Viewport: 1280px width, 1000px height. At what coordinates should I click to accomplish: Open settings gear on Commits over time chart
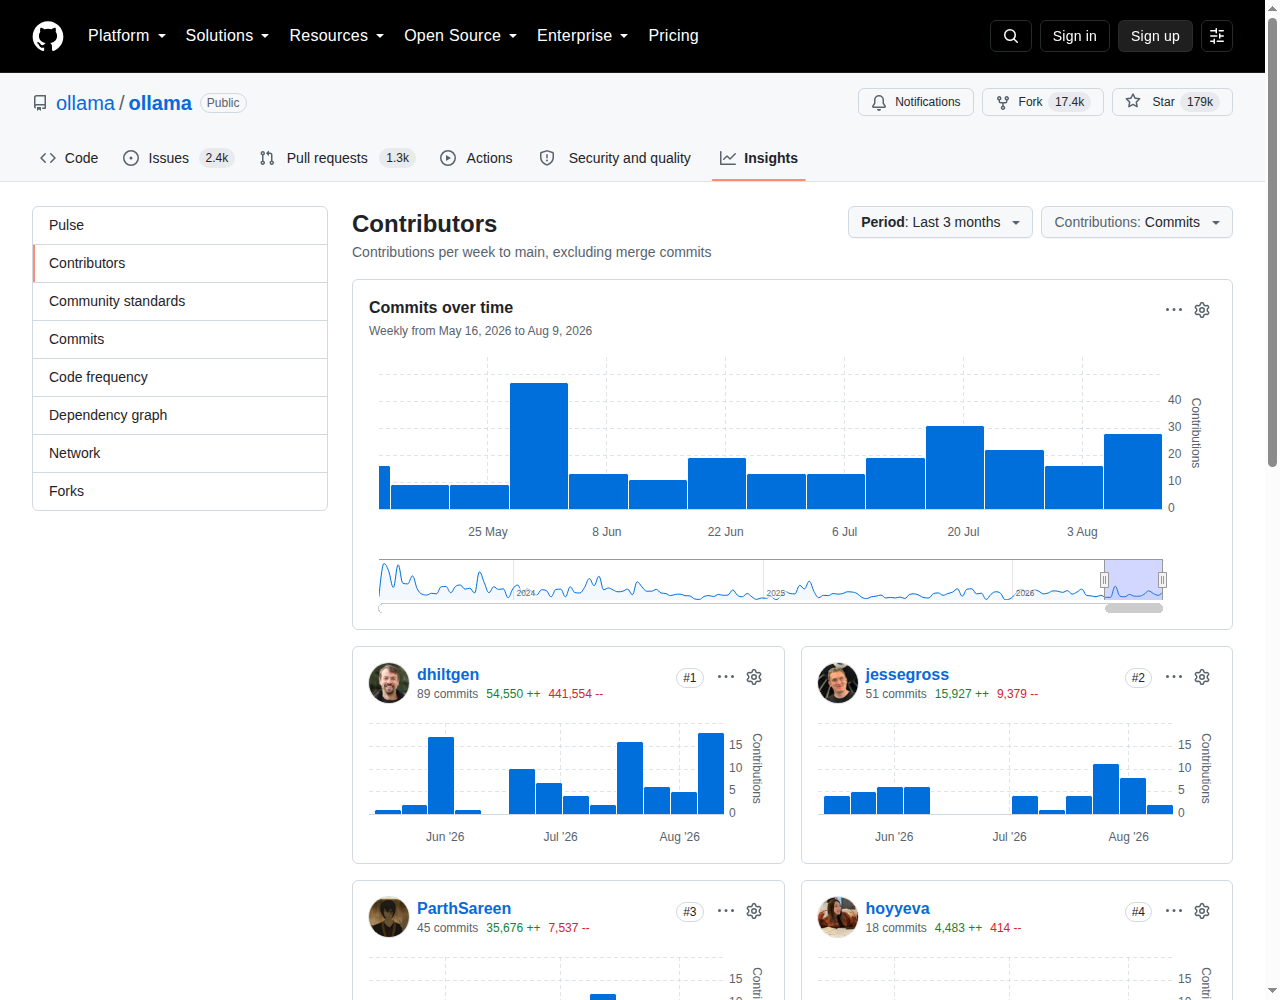pos(1202,310)
